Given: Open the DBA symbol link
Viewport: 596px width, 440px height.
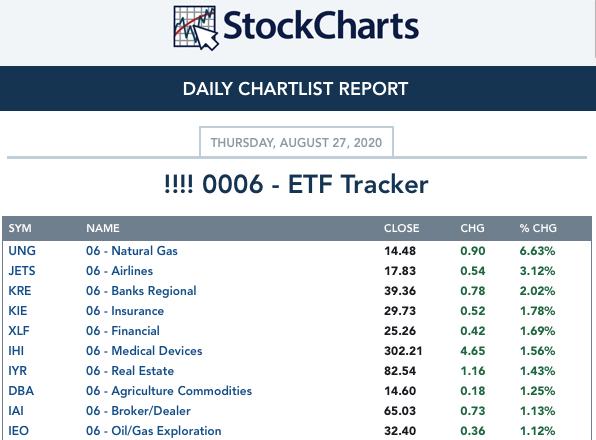Looking at the screenshot, I should click(21, 391).
